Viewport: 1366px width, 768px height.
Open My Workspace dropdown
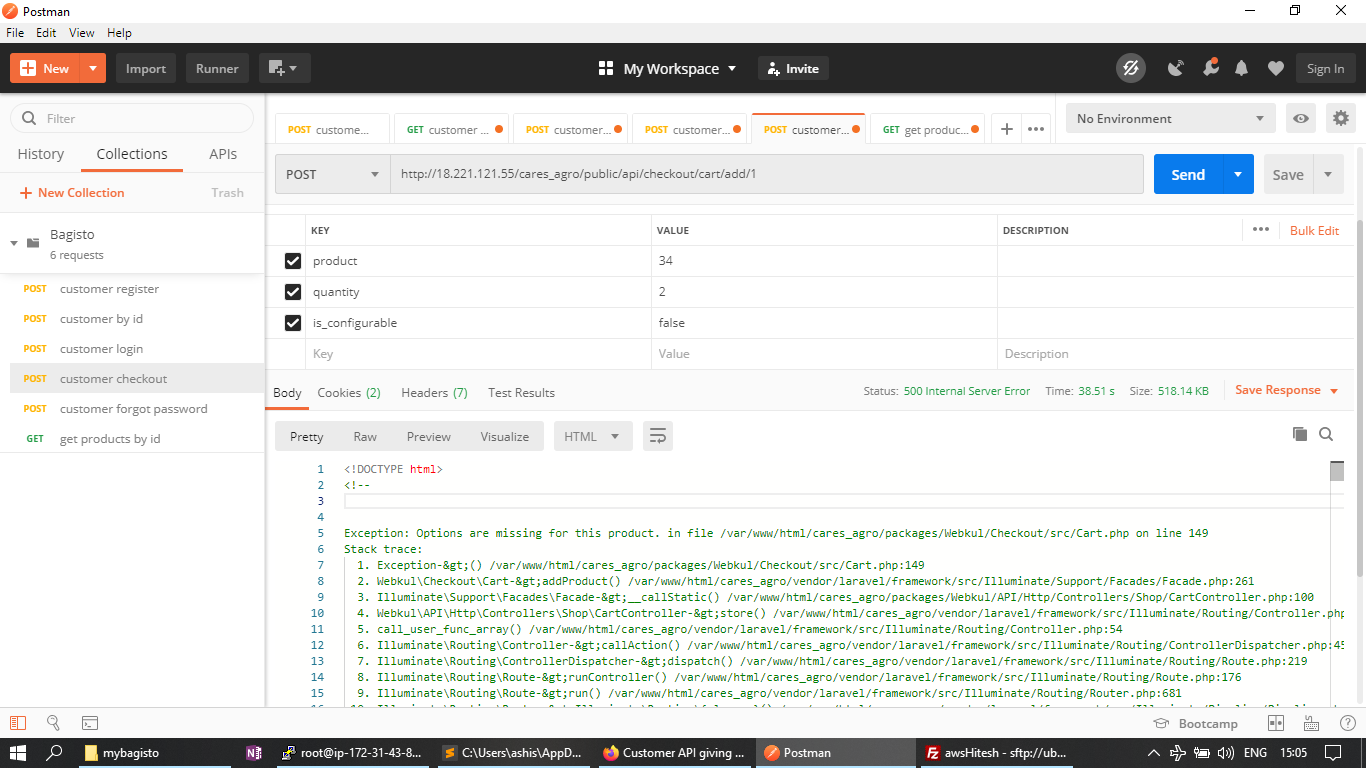[x=667, y=68]
